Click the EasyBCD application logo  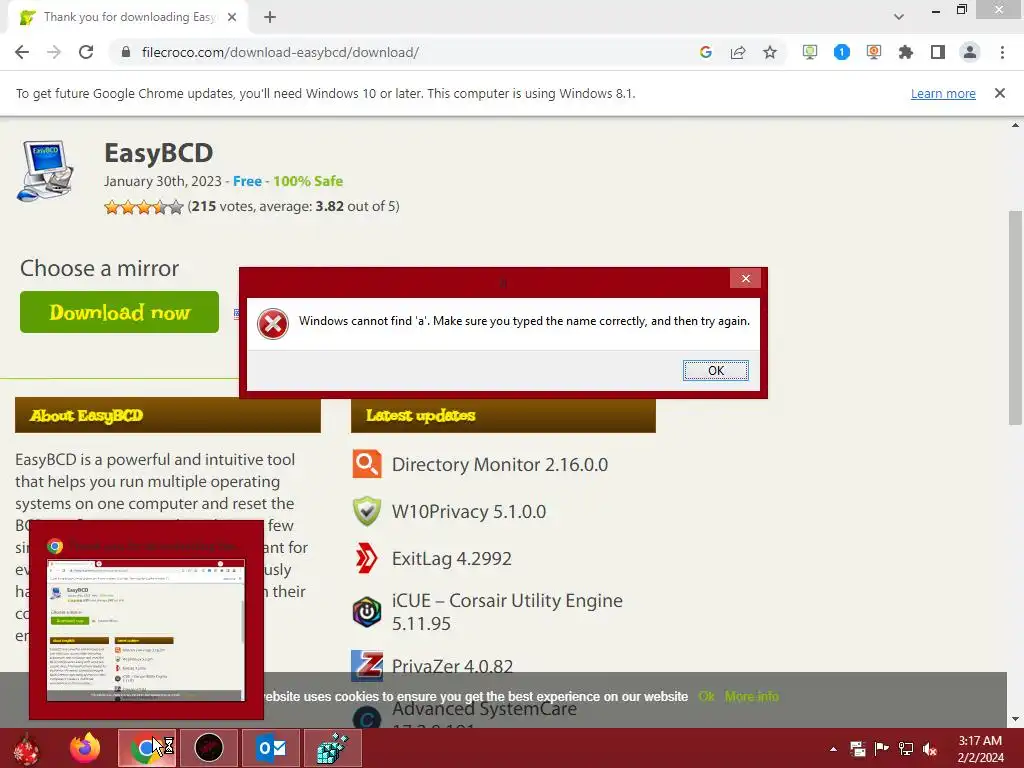45,171
